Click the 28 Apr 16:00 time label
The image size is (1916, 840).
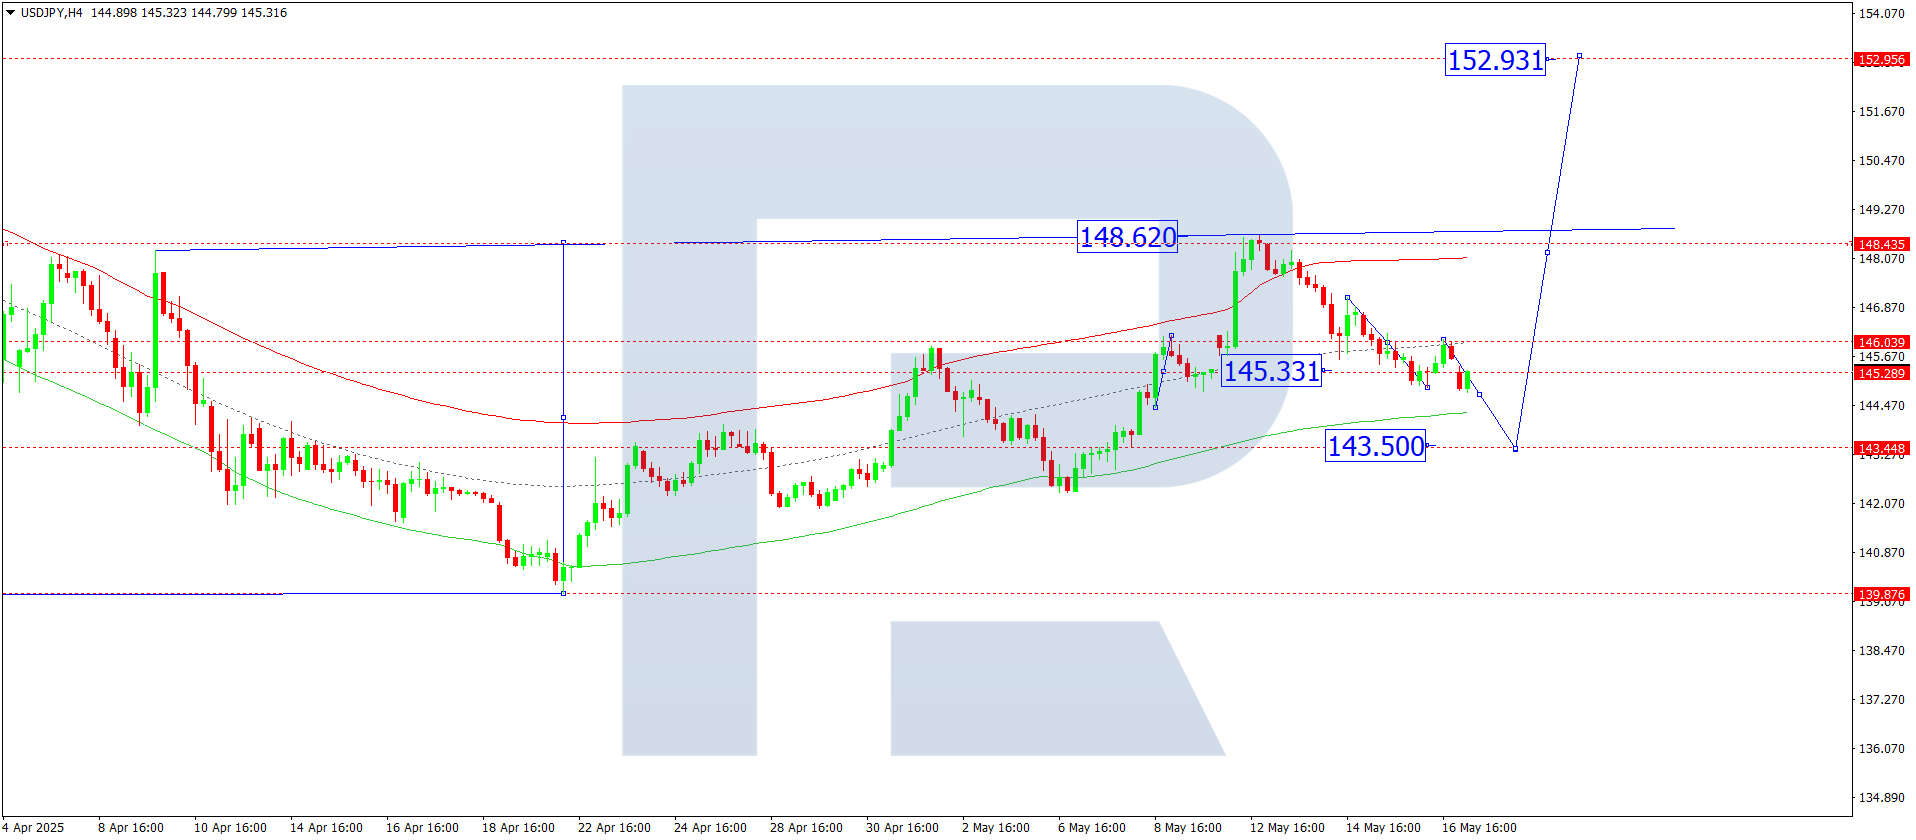[x=806, y=828]
